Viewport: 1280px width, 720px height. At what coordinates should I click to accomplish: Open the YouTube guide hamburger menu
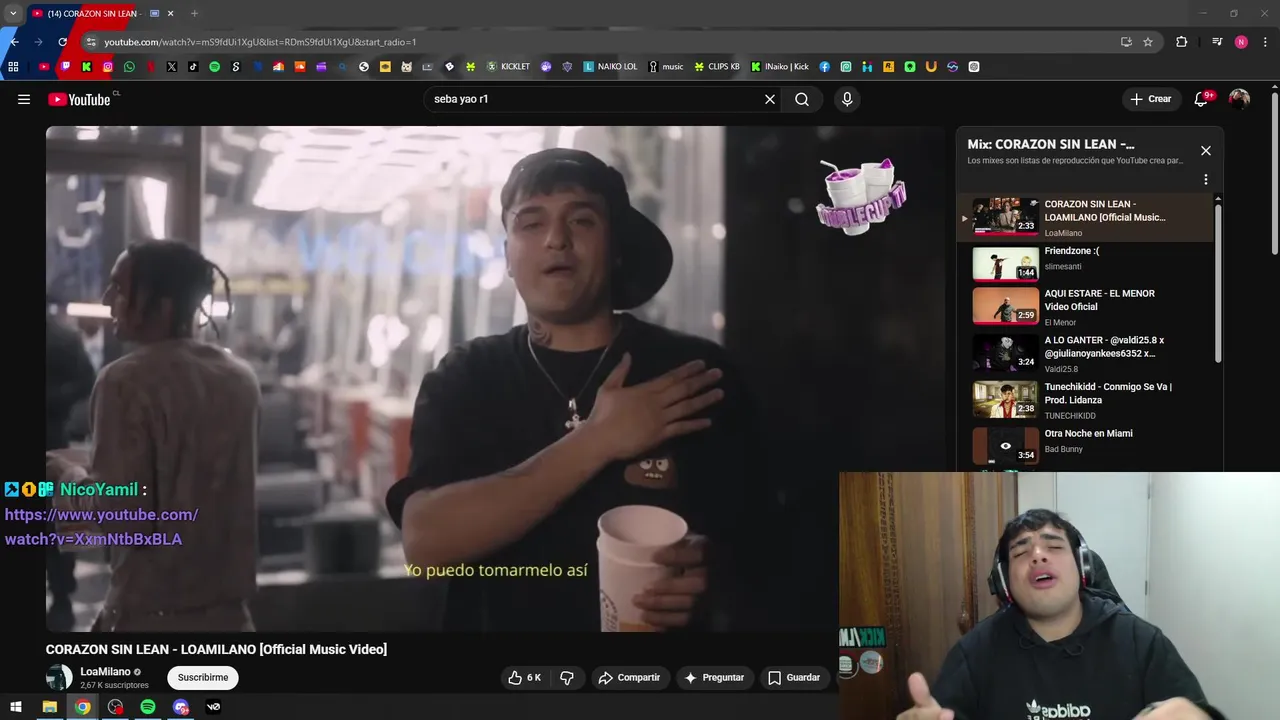click(x=24, y=99)
